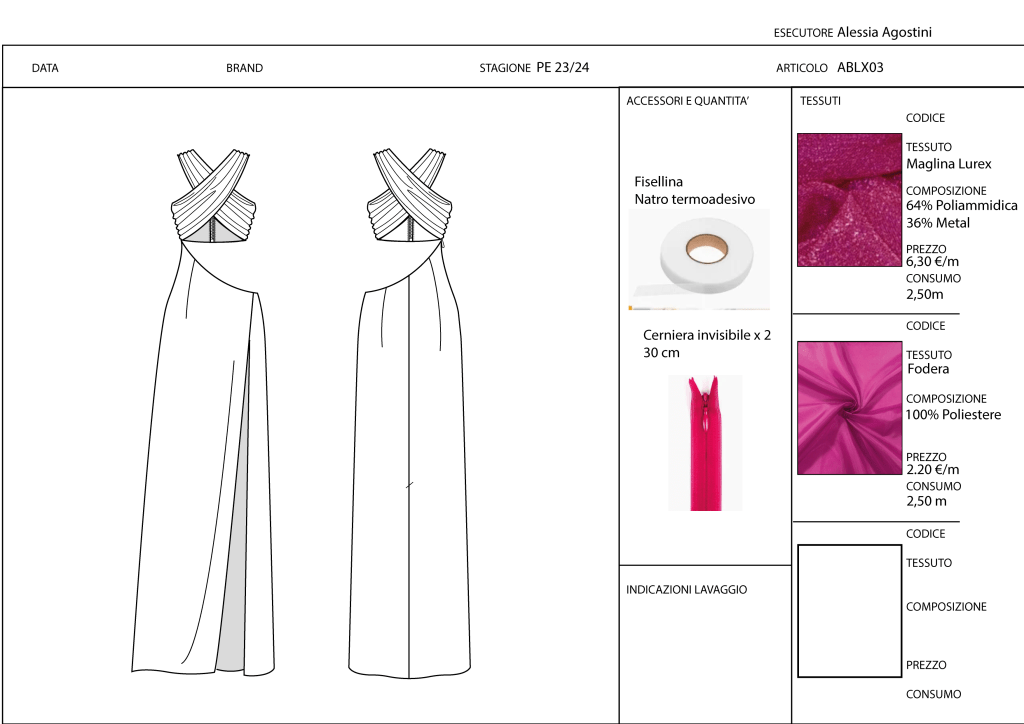
Task: Select the Fisellina Natro termoadesivo text
Action: pos(694,191)
